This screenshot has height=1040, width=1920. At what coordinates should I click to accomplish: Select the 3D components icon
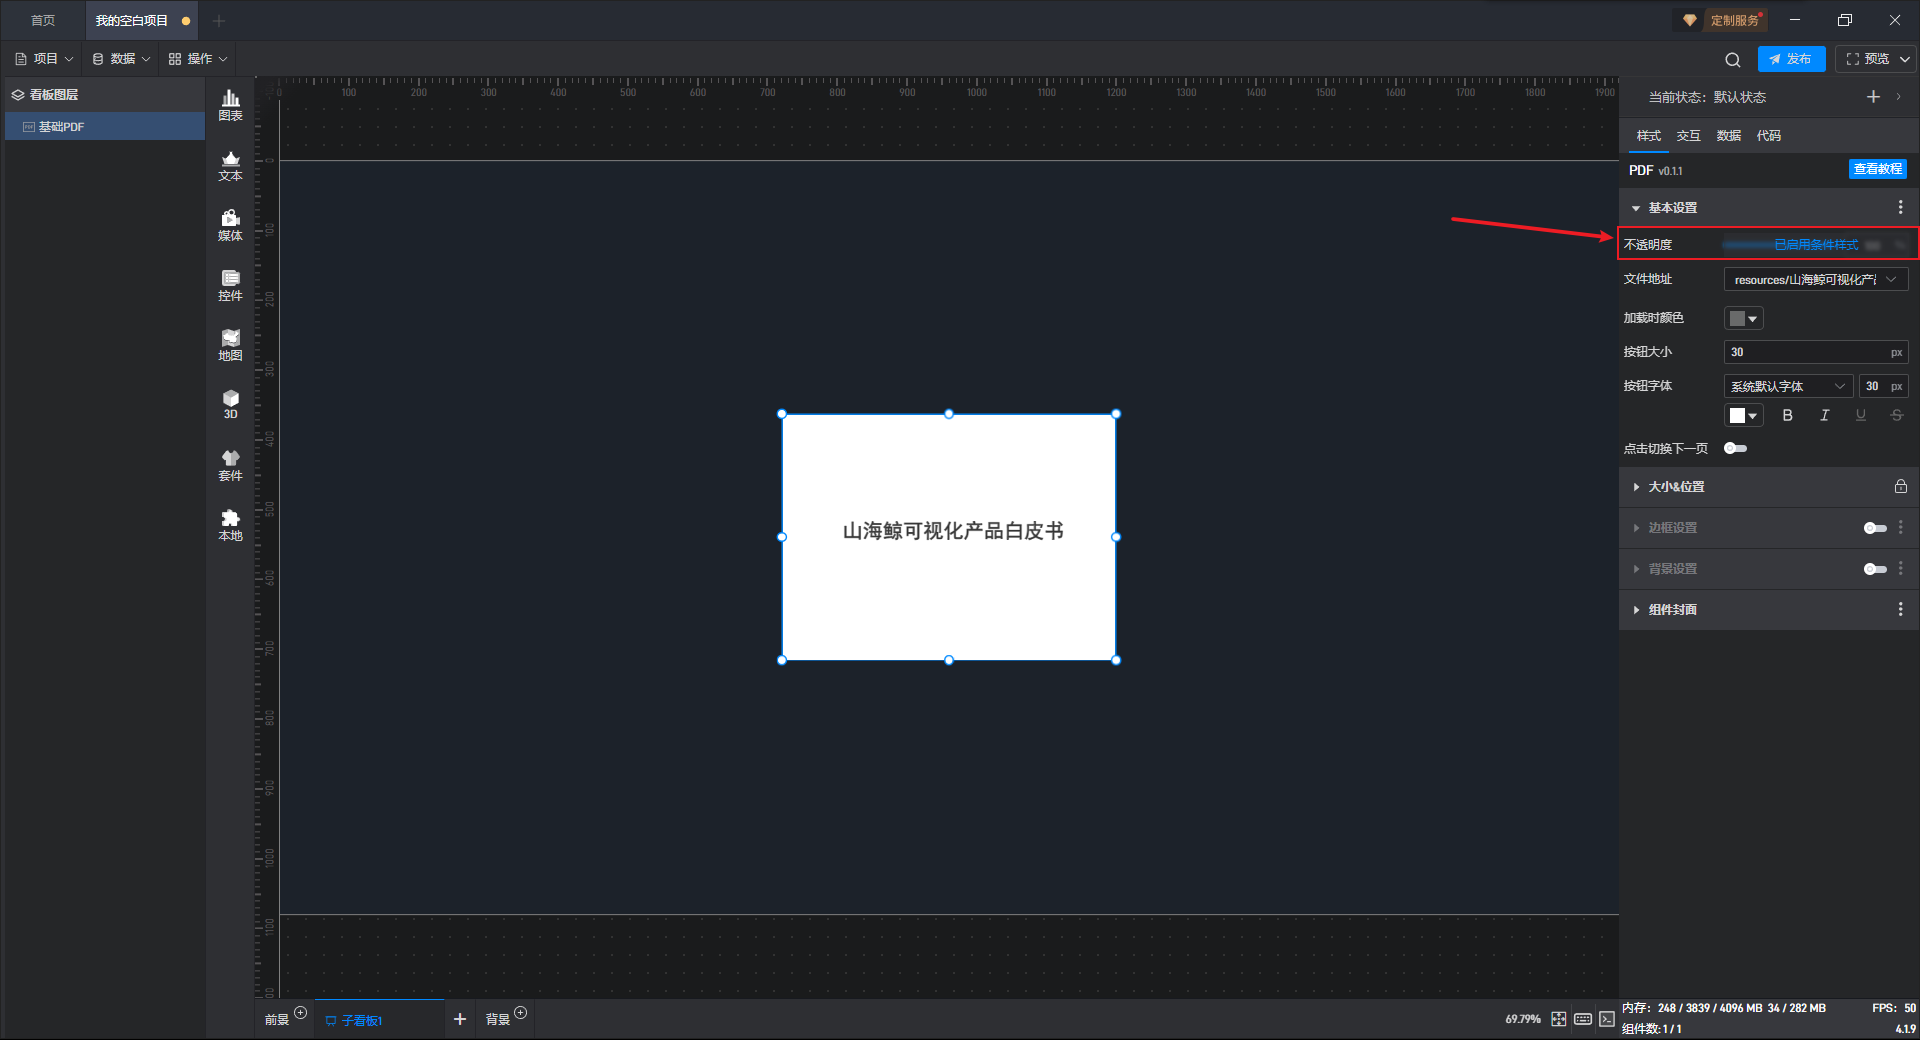[x=230, y=404]
